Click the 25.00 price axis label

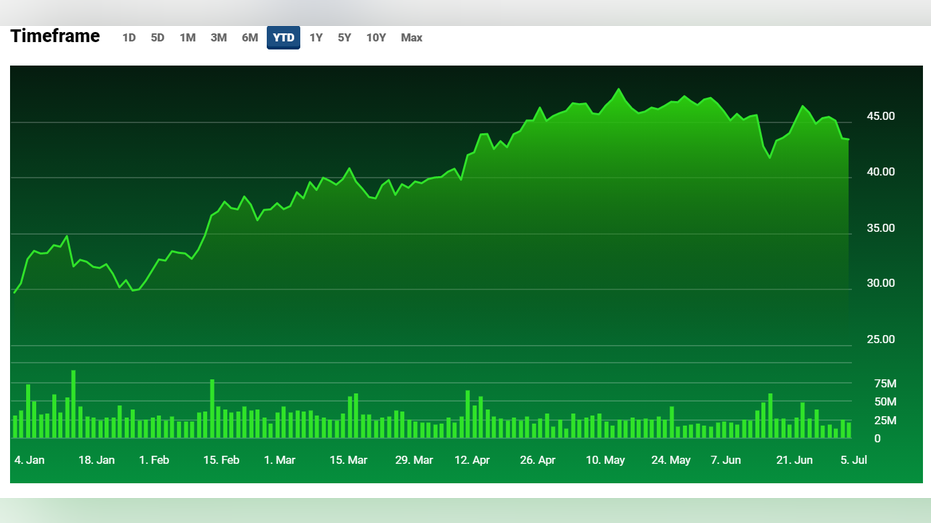881,340
